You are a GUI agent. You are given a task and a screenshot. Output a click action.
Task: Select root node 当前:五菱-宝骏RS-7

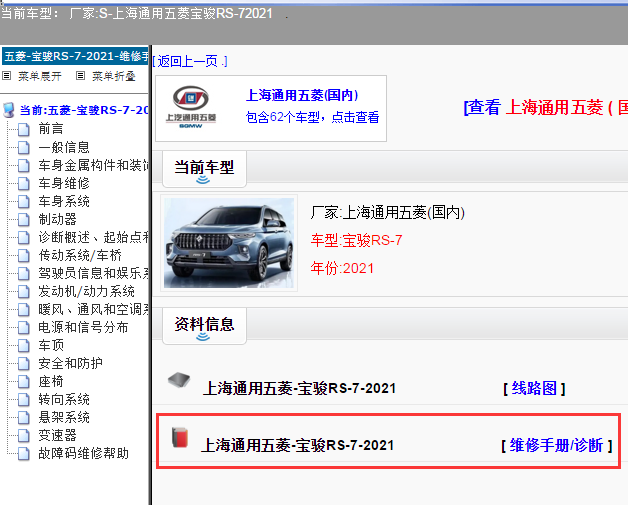tap(84, 110)
